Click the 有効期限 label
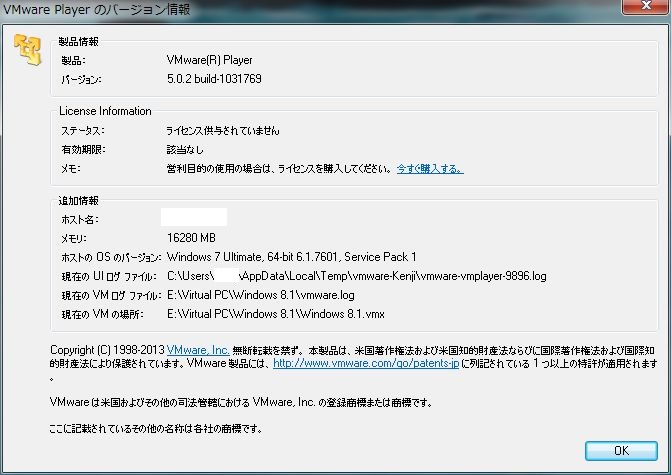This screenshot has height=475, width=671. point(83,150)
